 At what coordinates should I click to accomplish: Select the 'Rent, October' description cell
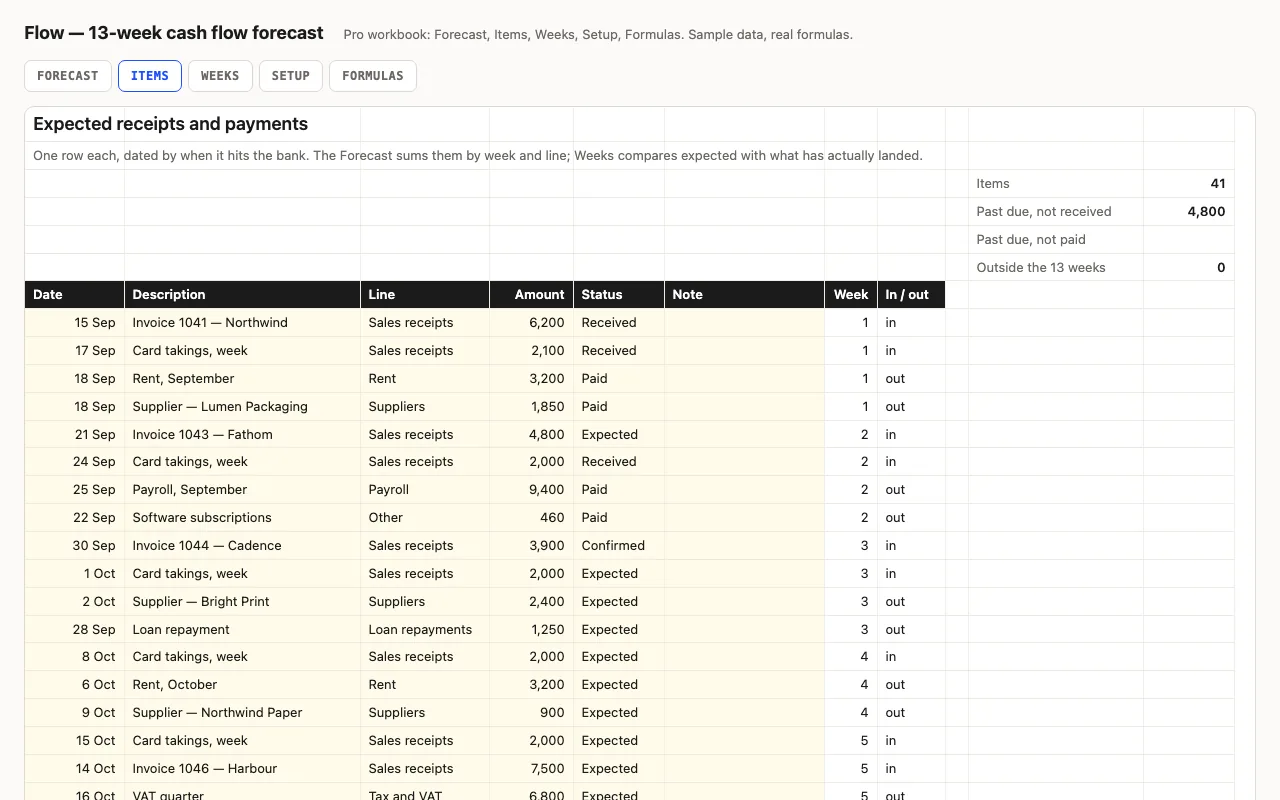point(243,685)
